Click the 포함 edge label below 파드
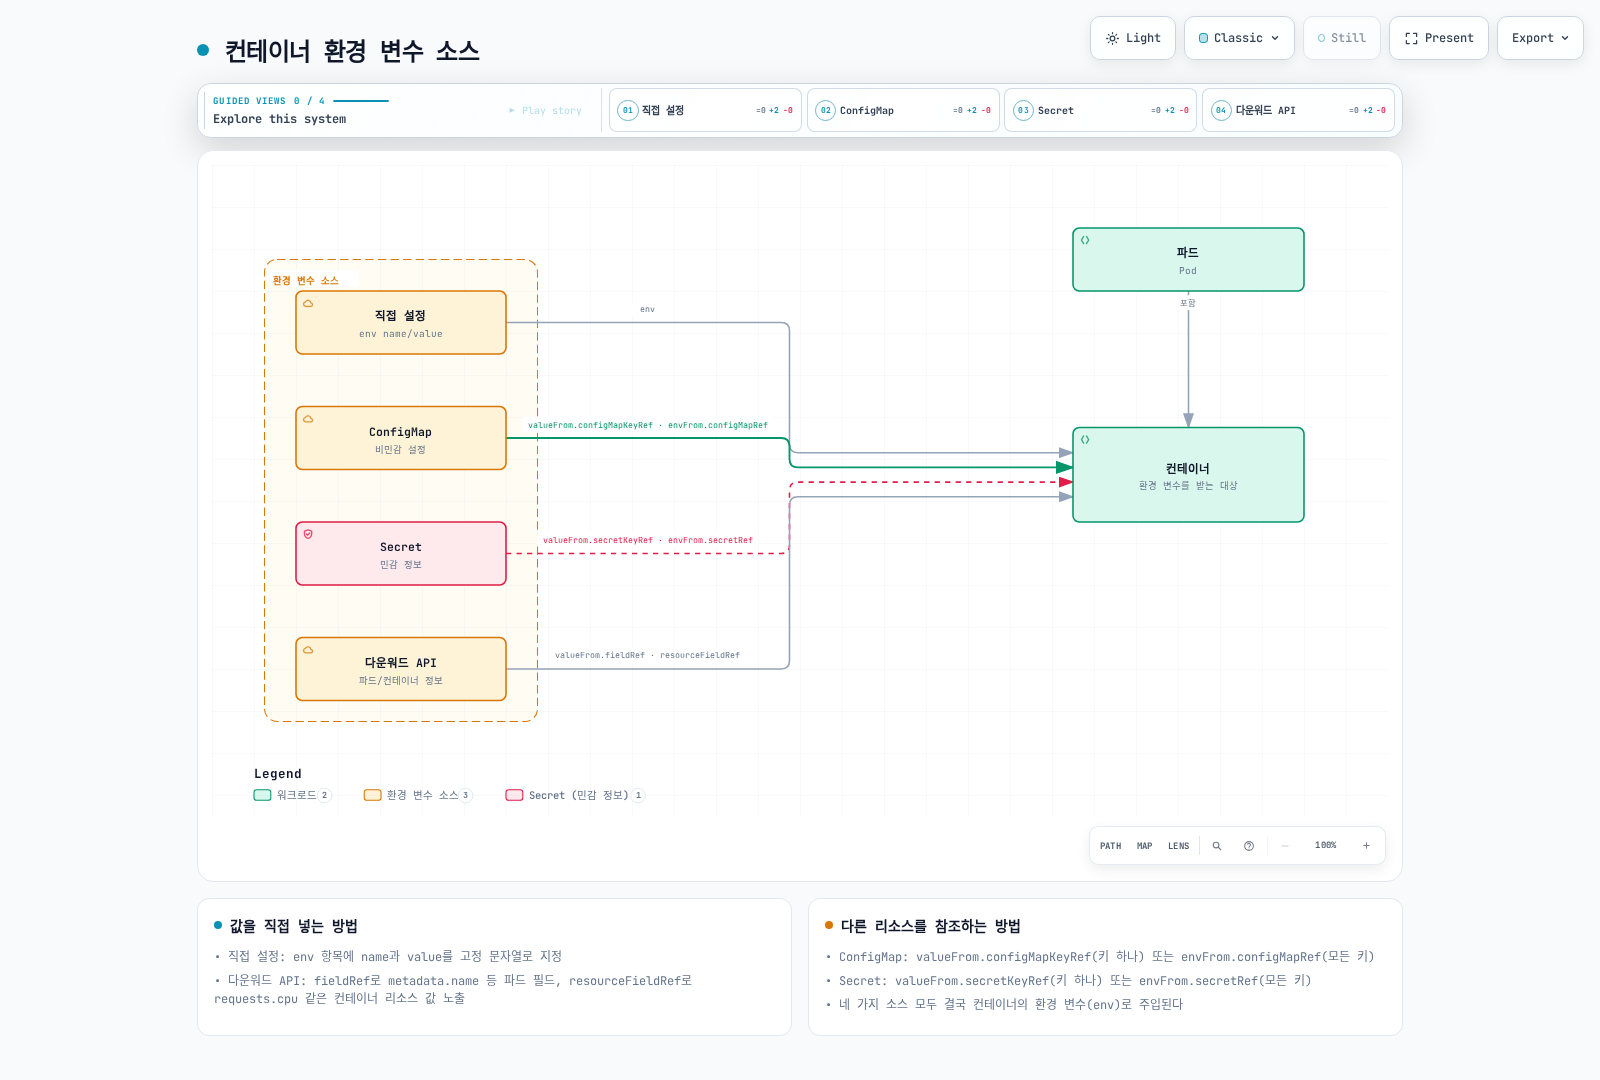The width and height of the screenshot is (1600, 1080). [1188, 303]
